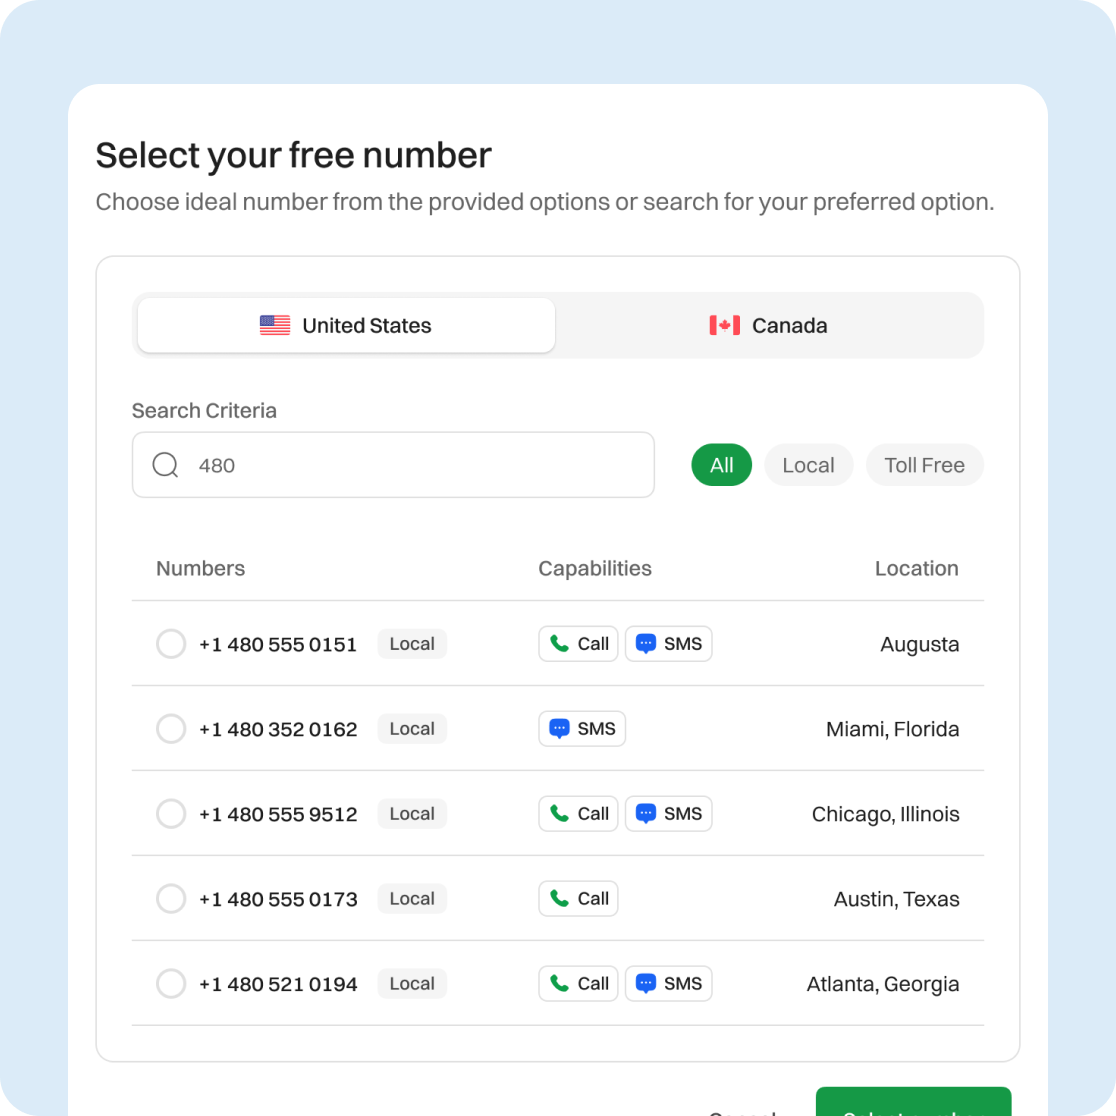Image resolution: width=1116 pixels, height=1116 pixels.
Task: Choose the +1 480 555 9512 radio button
Action: pos(171,814)
